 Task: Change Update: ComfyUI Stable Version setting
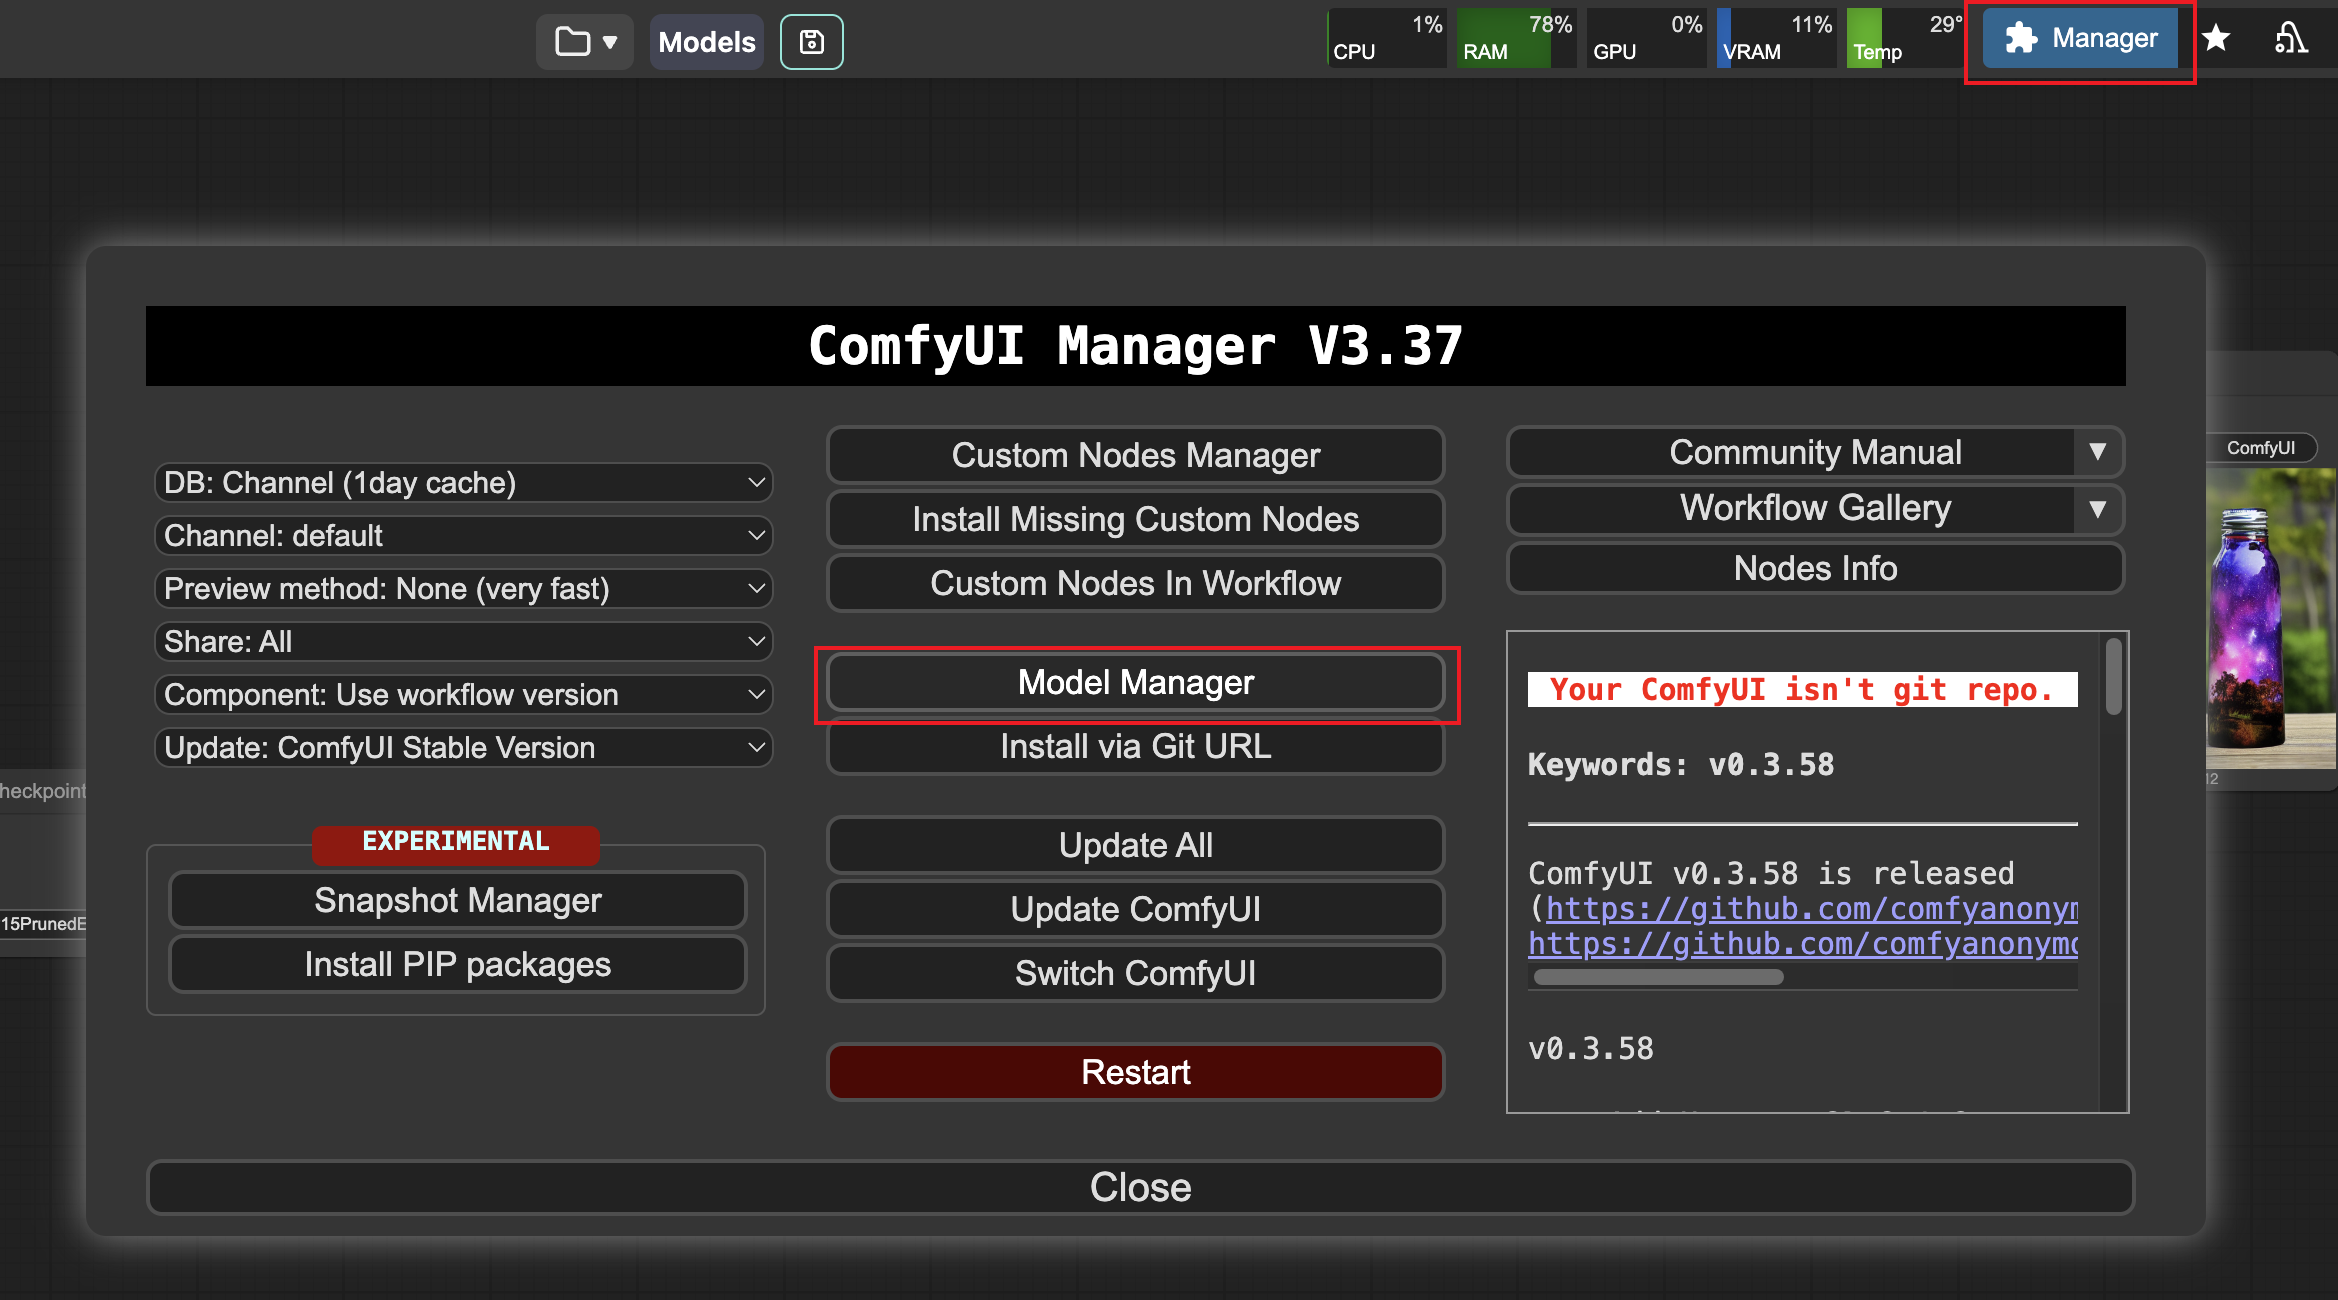pyautogui.click(x=464, y=747)
